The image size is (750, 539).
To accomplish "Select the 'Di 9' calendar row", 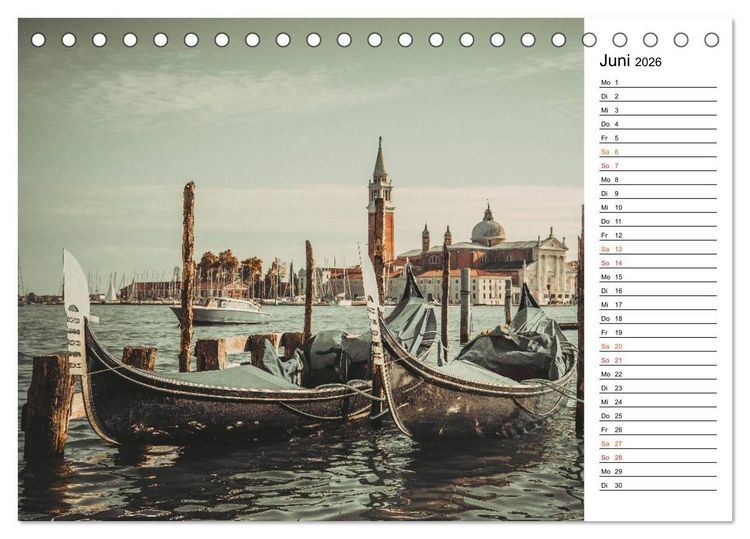I will click(x=658, y=193).
